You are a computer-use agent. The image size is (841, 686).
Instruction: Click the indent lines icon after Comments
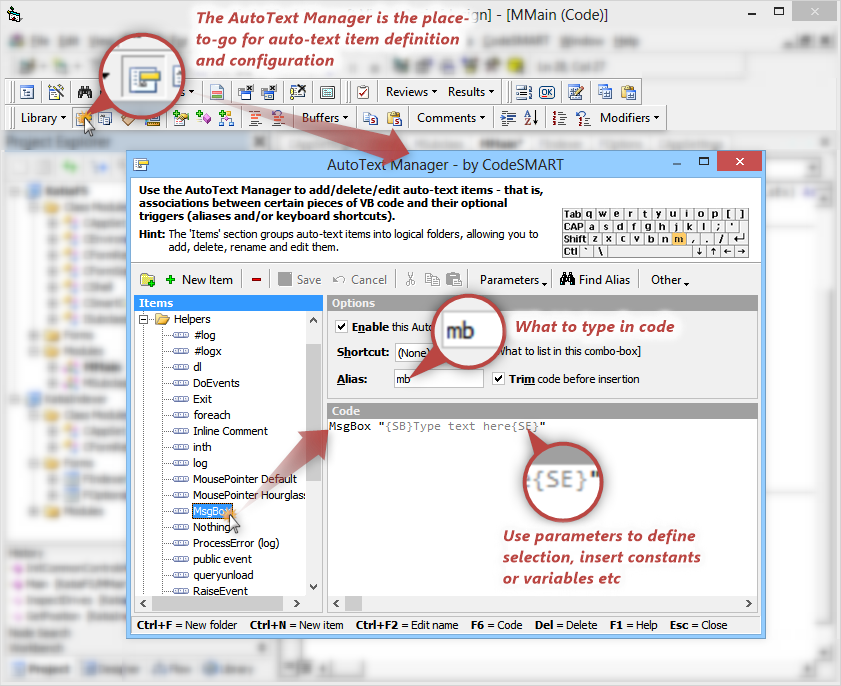(508, 118)
